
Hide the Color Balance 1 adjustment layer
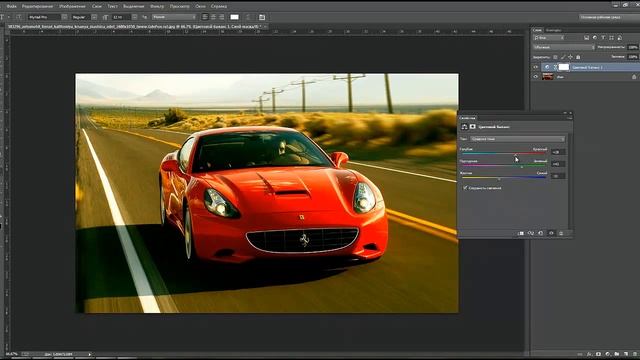tap(536, 67)
